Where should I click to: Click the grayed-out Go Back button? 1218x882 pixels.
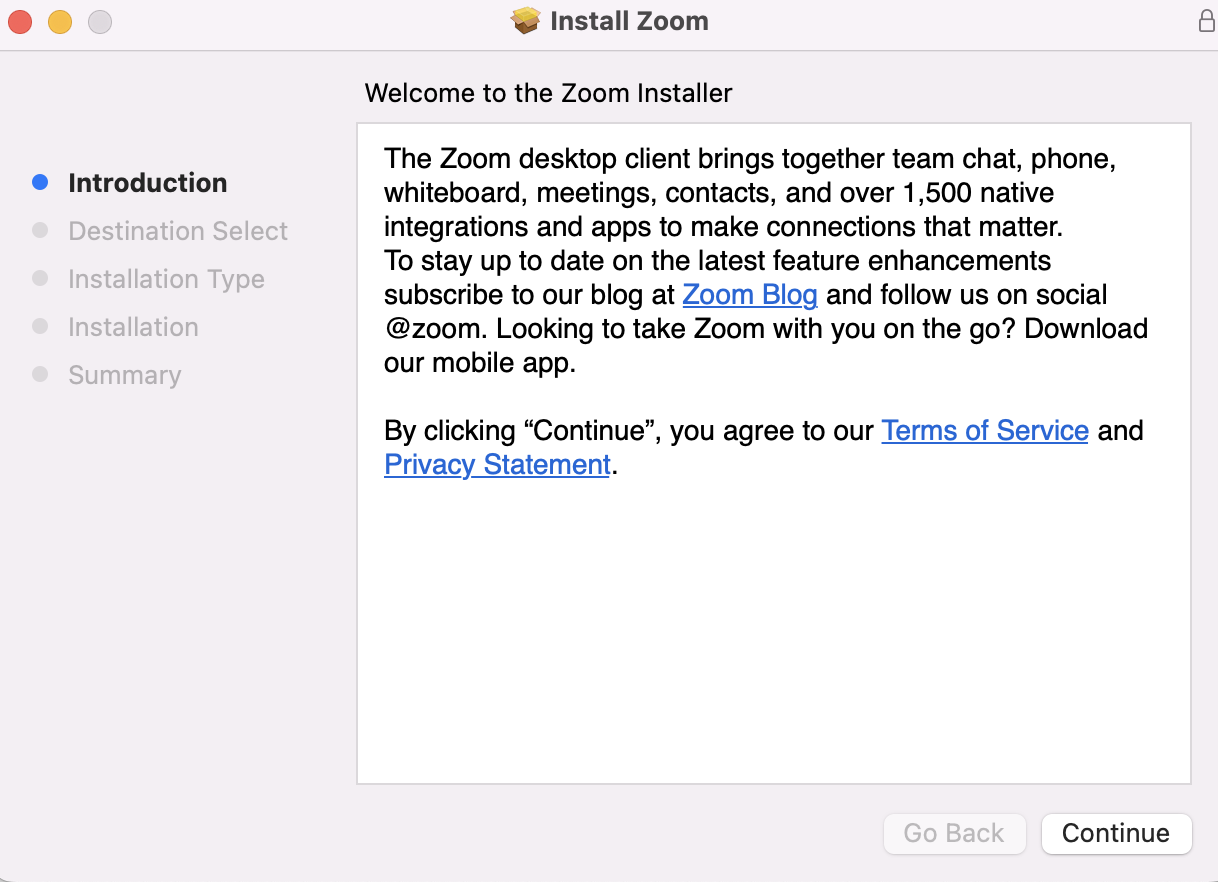954,834
